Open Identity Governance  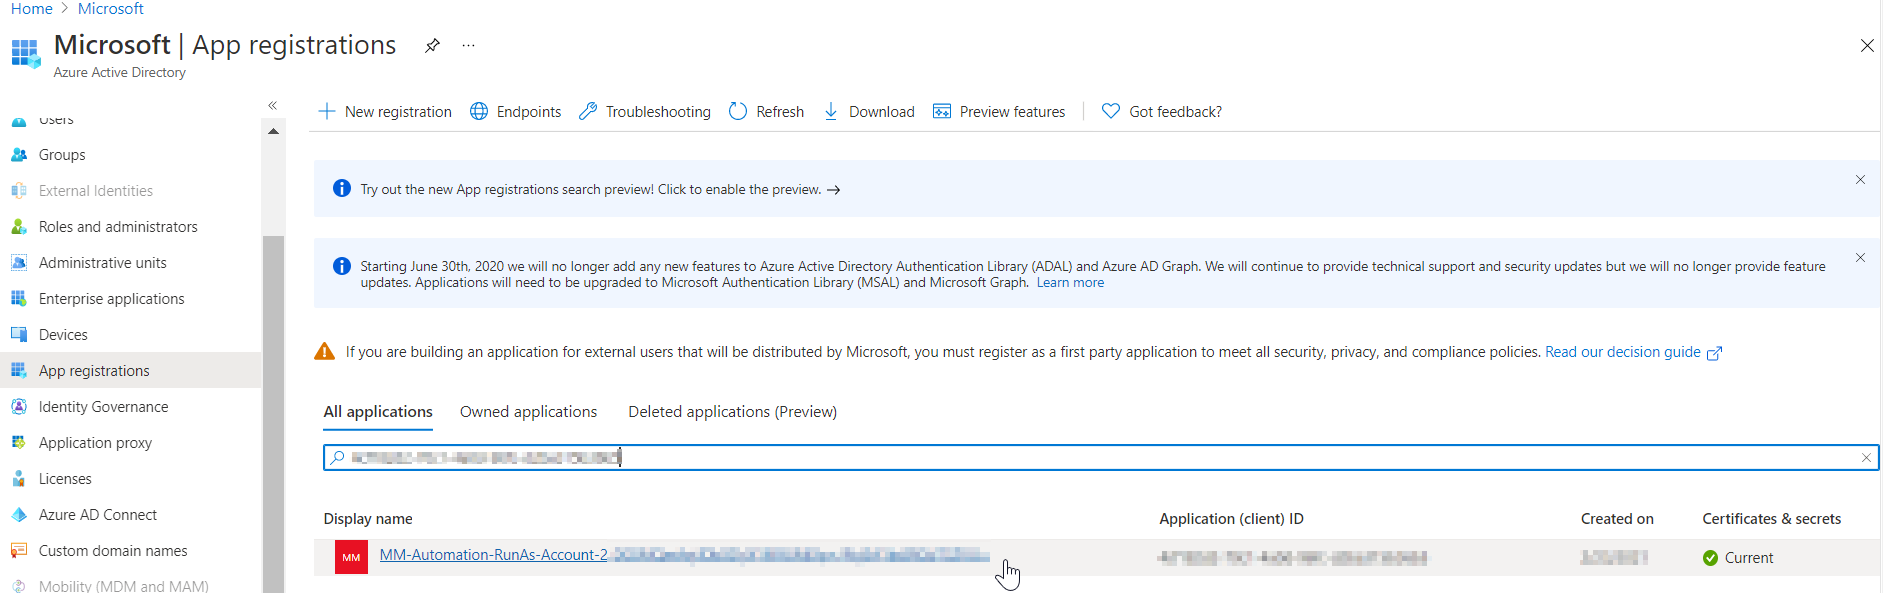pyautogui.click(x=104, y=407)
